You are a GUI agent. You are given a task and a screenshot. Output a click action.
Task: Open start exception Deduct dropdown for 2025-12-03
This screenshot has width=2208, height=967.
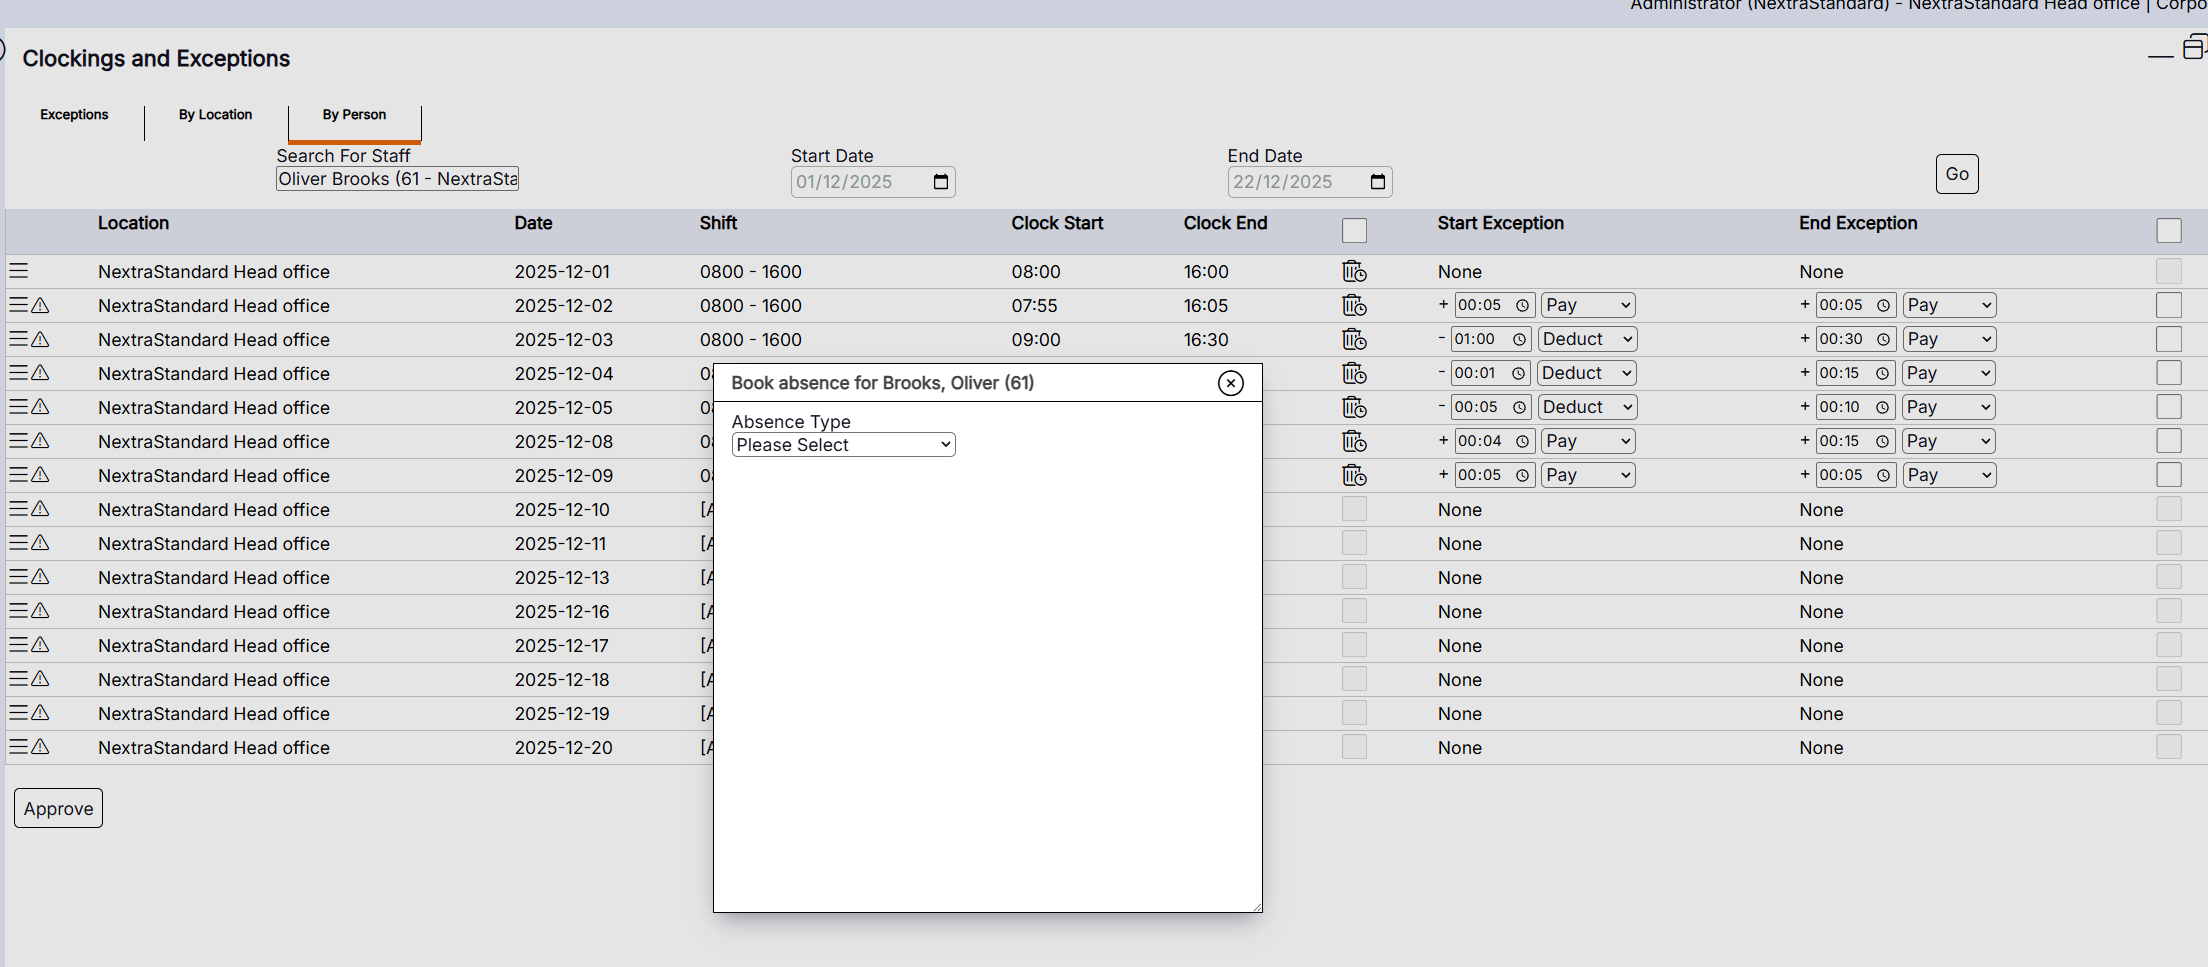tap(1587, 339)
